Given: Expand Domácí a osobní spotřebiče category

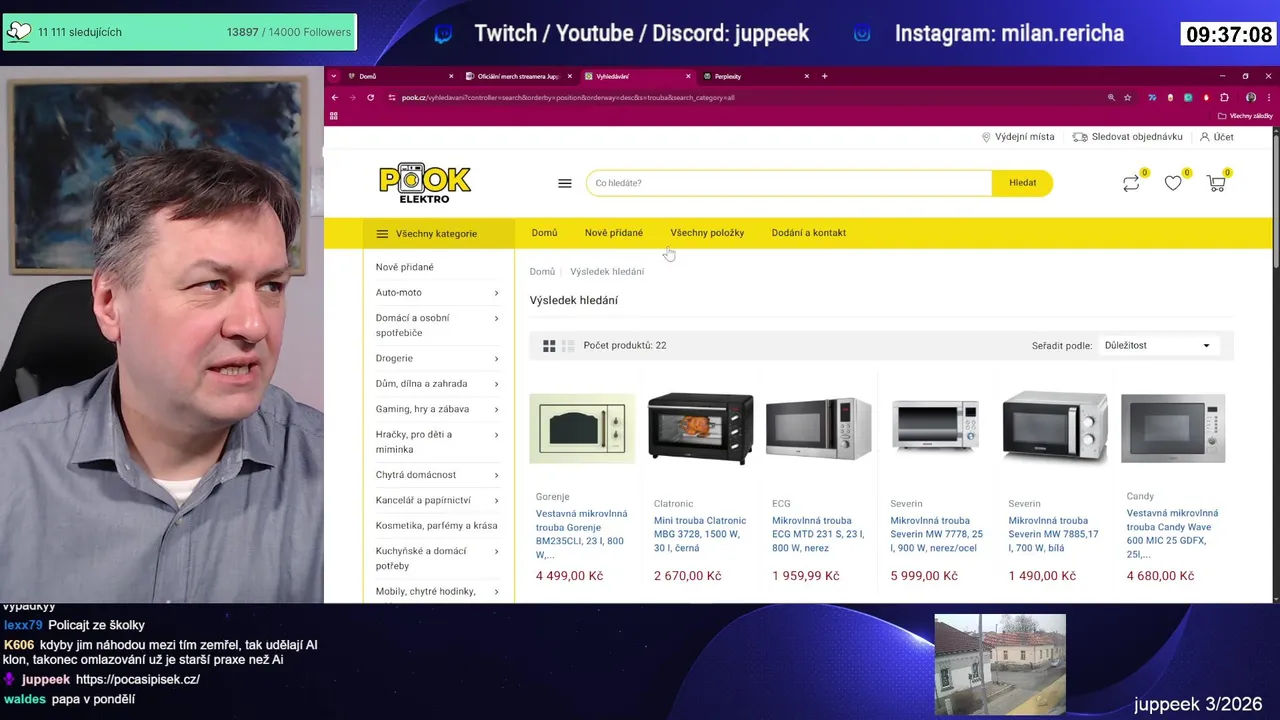Looking at the screenshot, I should point(496,318).
